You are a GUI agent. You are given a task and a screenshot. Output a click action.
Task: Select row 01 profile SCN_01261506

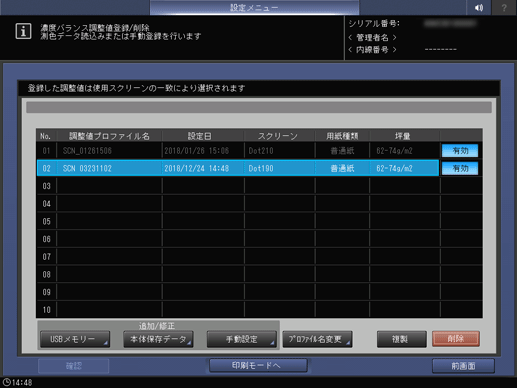pos(237,151)
